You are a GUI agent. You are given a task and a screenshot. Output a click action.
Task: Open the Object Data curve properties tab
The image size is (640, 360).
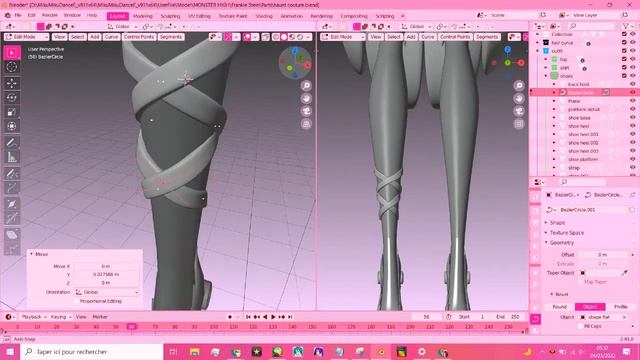coord(536,319)
